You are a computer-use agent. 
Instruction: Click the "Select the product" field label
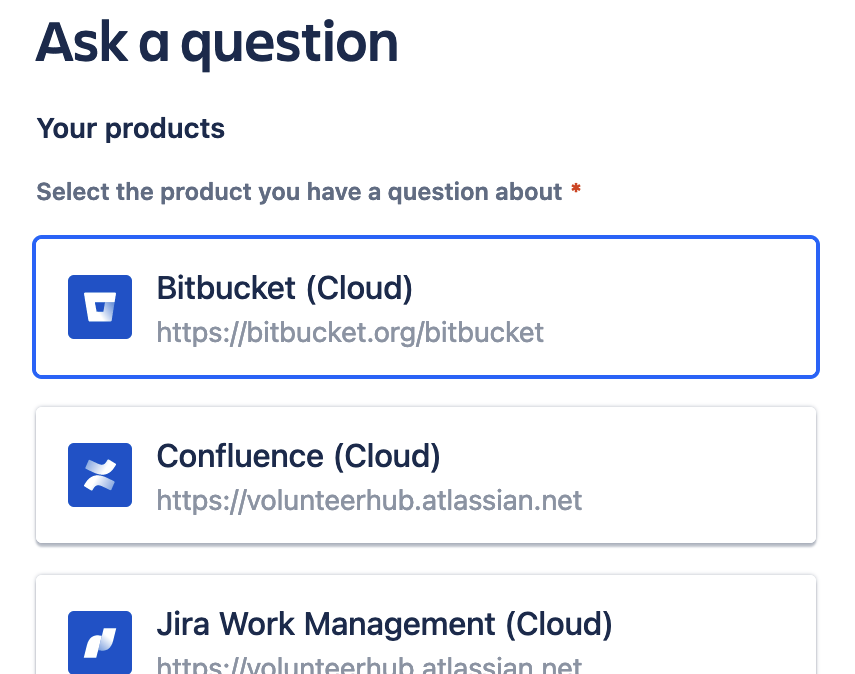[299, 192]
